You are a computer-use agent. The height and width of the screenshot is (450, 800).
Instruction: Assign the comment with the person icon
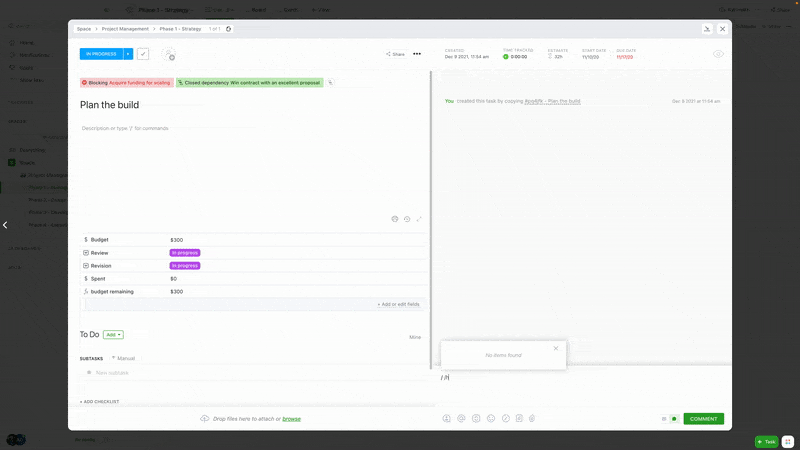(x=446, y=418)
